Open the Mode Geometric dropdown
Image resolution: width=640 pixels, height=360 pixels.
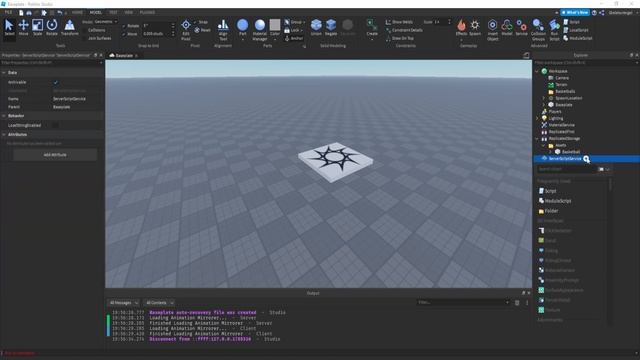point(106,22)
